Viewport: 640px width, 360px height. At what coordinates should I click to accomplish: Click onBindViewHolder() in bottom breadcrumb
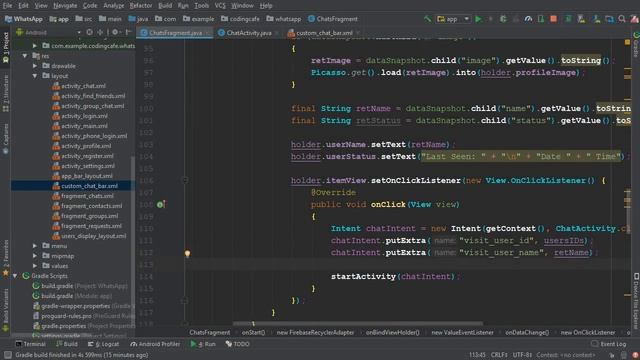point(392,333)
